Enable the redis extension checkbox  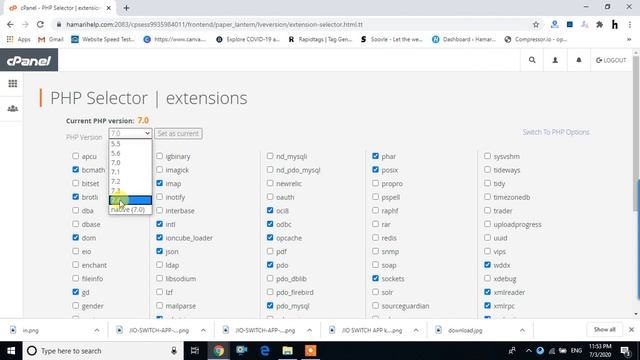376,238
